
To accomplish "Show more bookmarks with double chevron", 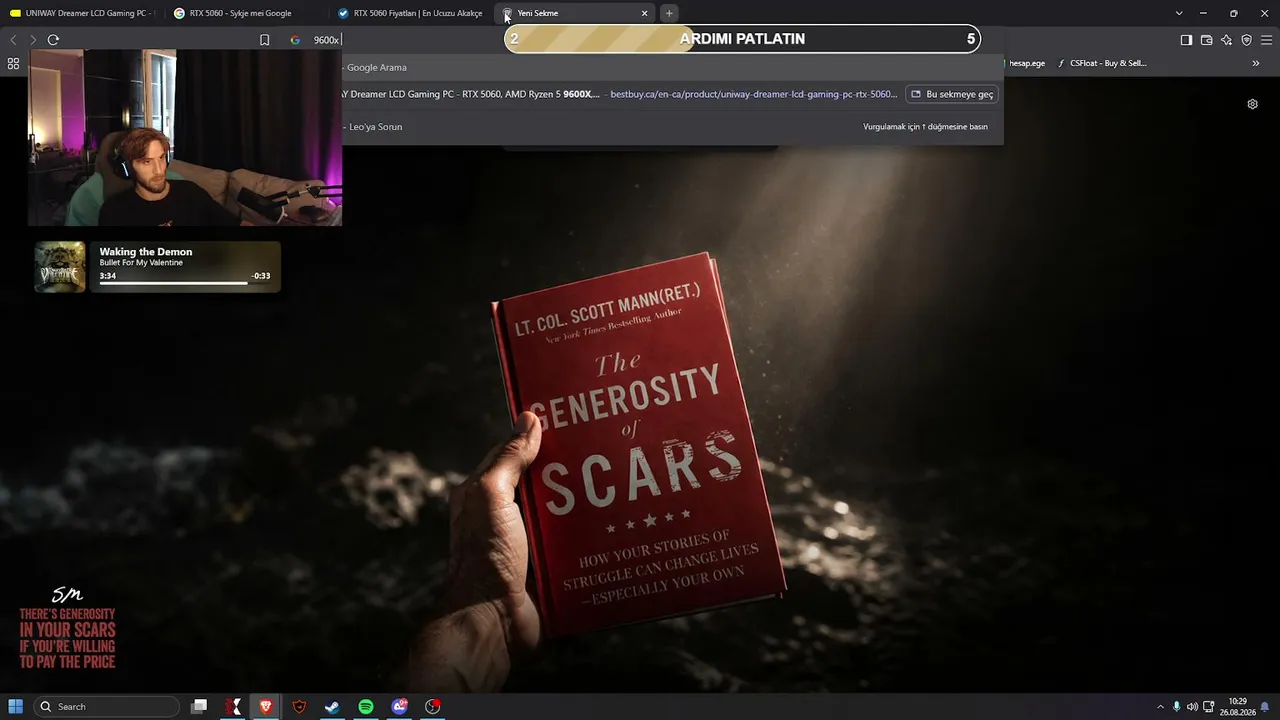I will (x=1256, y=63).
